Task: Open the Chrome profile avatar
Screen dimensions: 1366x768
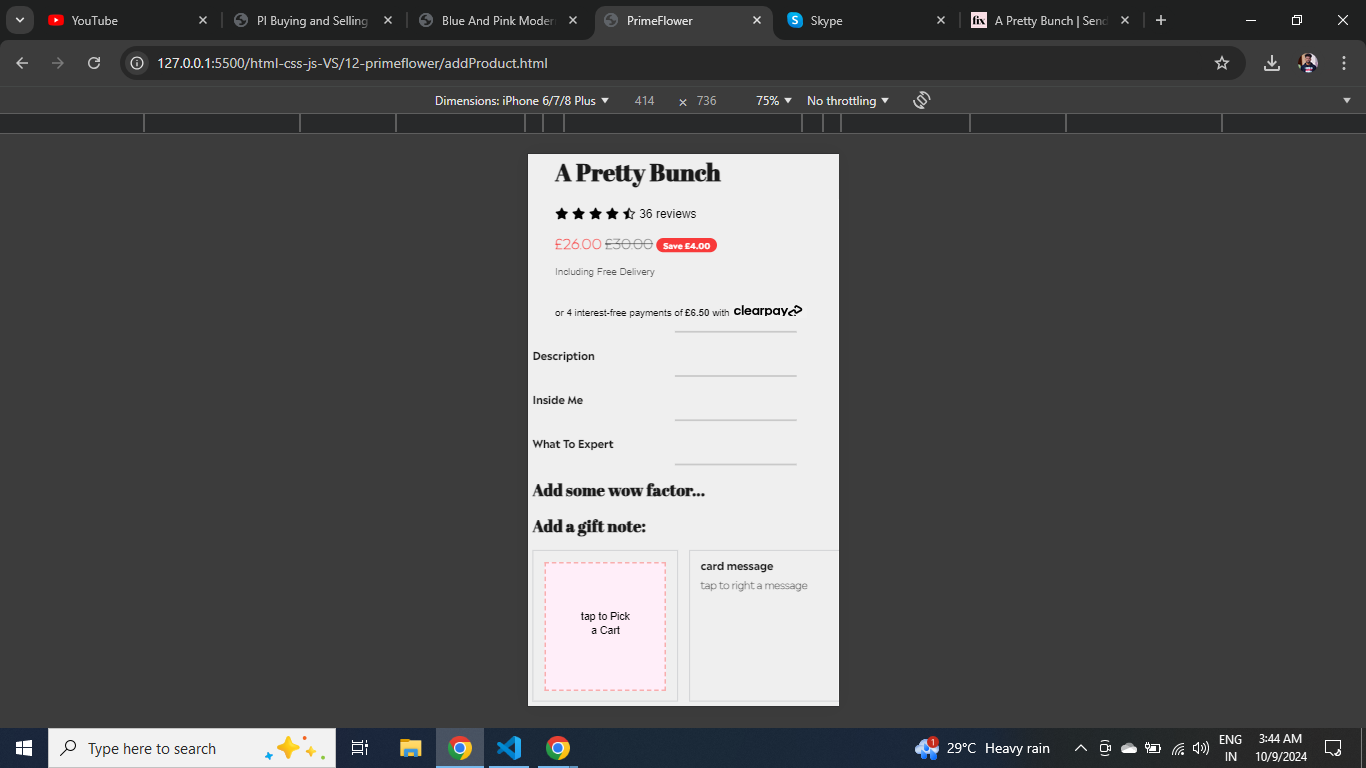Action: click(1308, 63)
